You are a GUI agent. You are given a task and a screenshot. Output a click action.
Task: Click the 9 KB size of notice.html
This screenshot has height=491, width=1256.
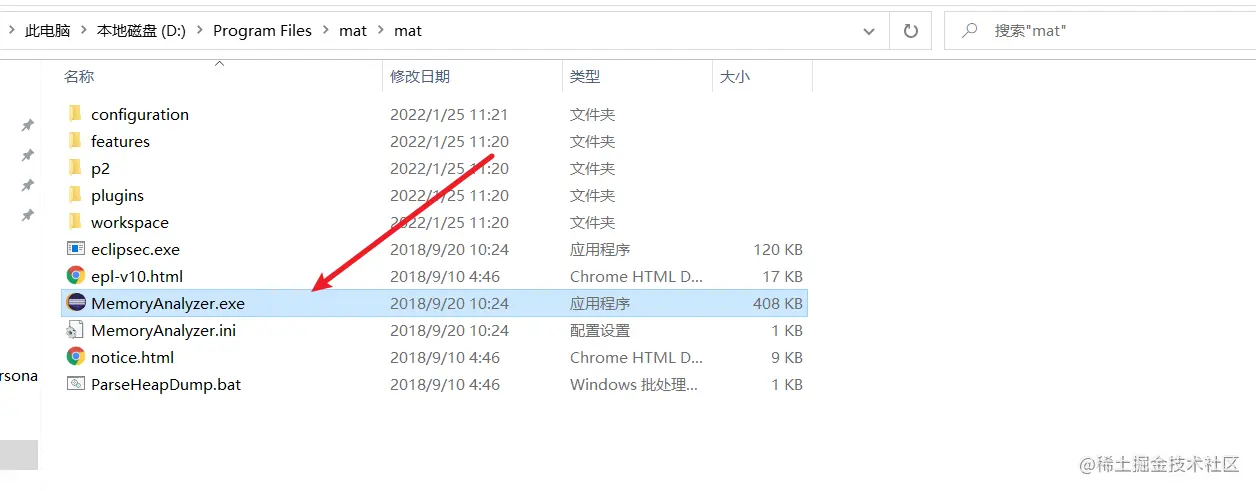[786, 357]
